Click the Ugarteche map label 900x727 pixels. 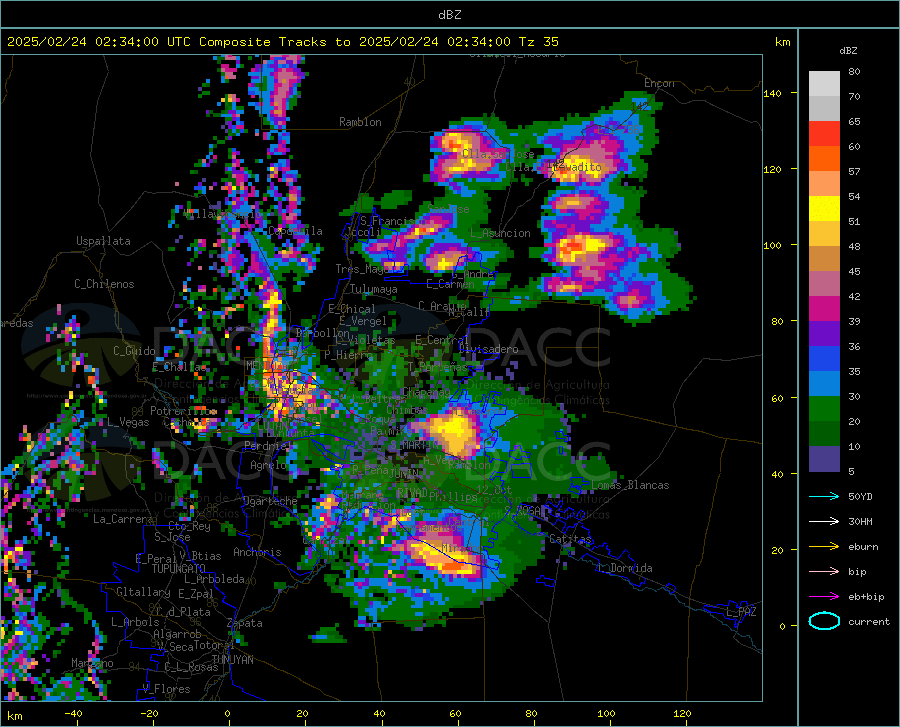[x=270, y=501]
